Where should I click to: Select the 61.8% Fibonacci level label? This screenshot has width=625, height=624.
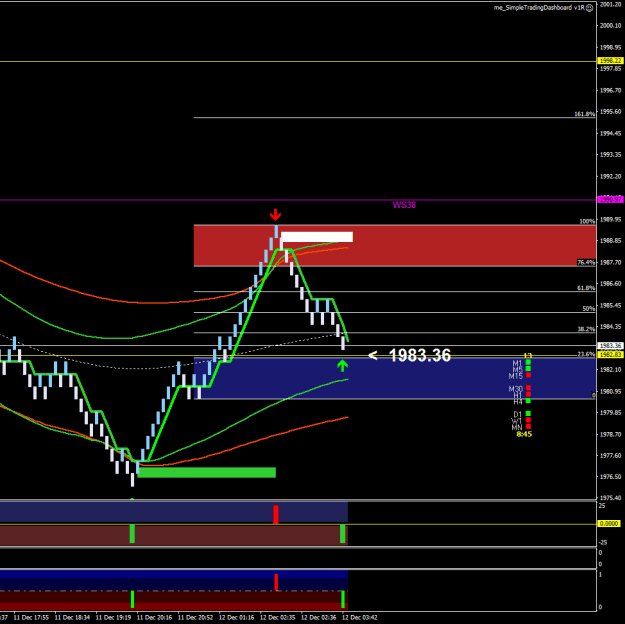point(586,288)
